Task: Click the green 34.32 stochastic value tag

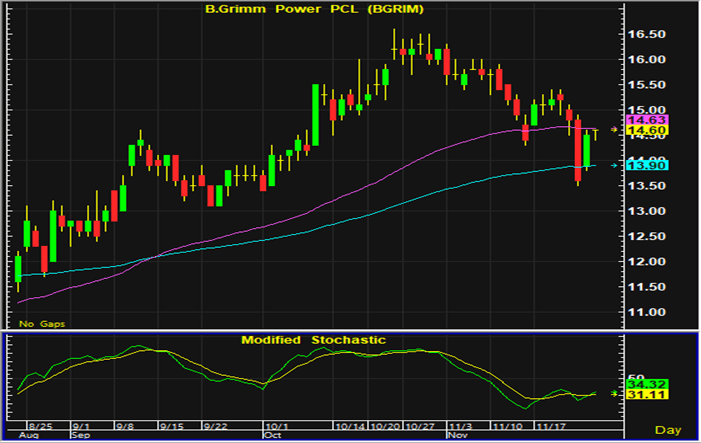Action: point(645,383)
